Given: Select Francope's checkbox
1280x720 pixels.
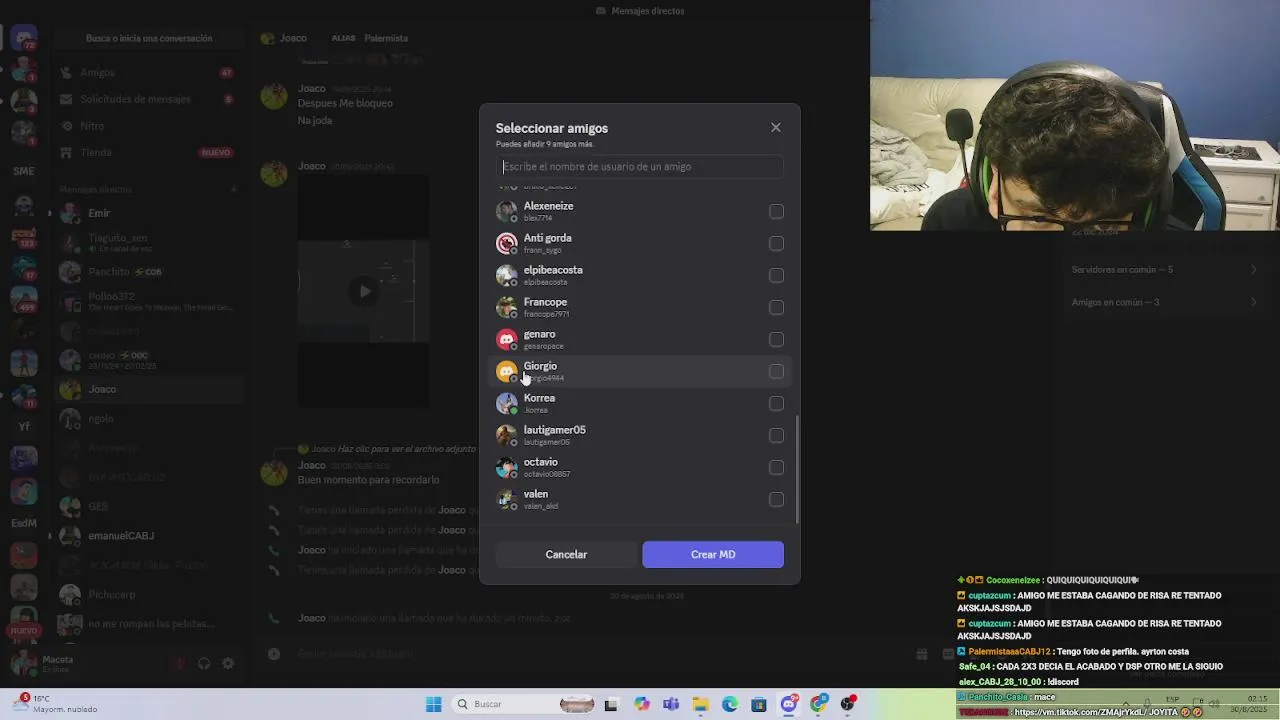Looking at the screenshot, I should pyautogui.click(x=776, y=308).
